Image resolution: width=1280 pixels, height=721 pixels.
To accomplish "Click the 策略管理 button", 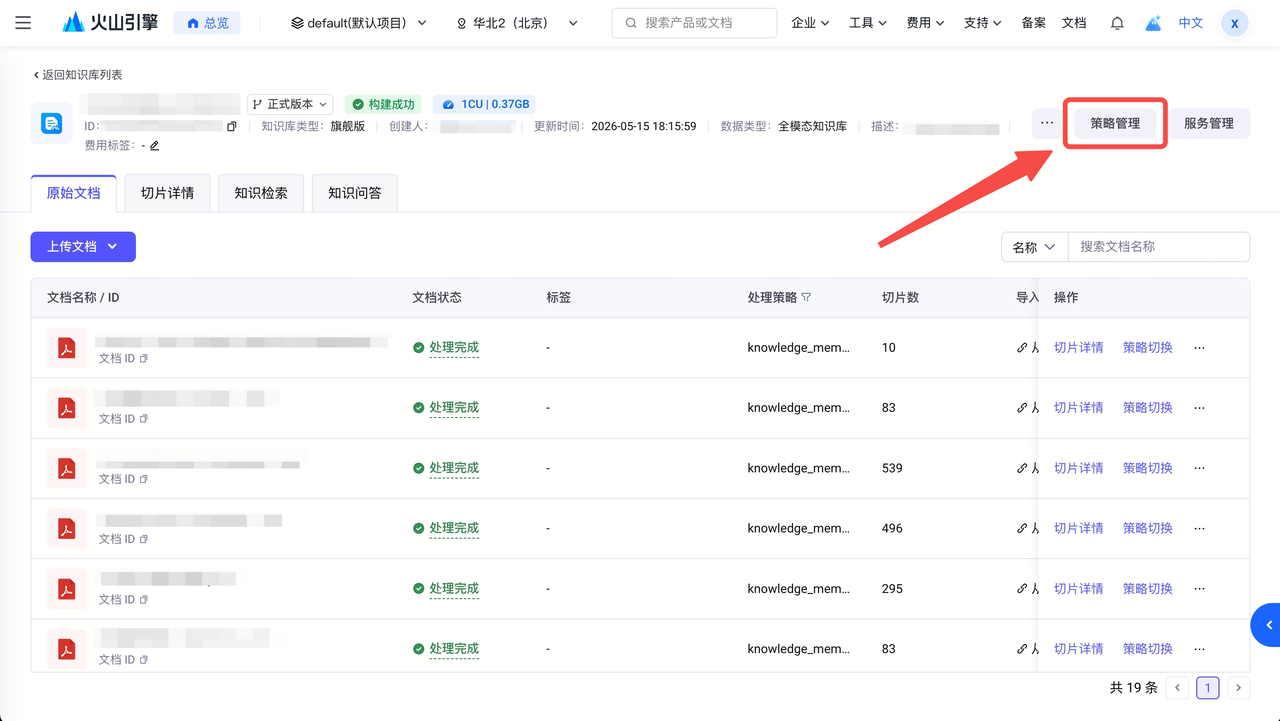I will point(1115,123).
